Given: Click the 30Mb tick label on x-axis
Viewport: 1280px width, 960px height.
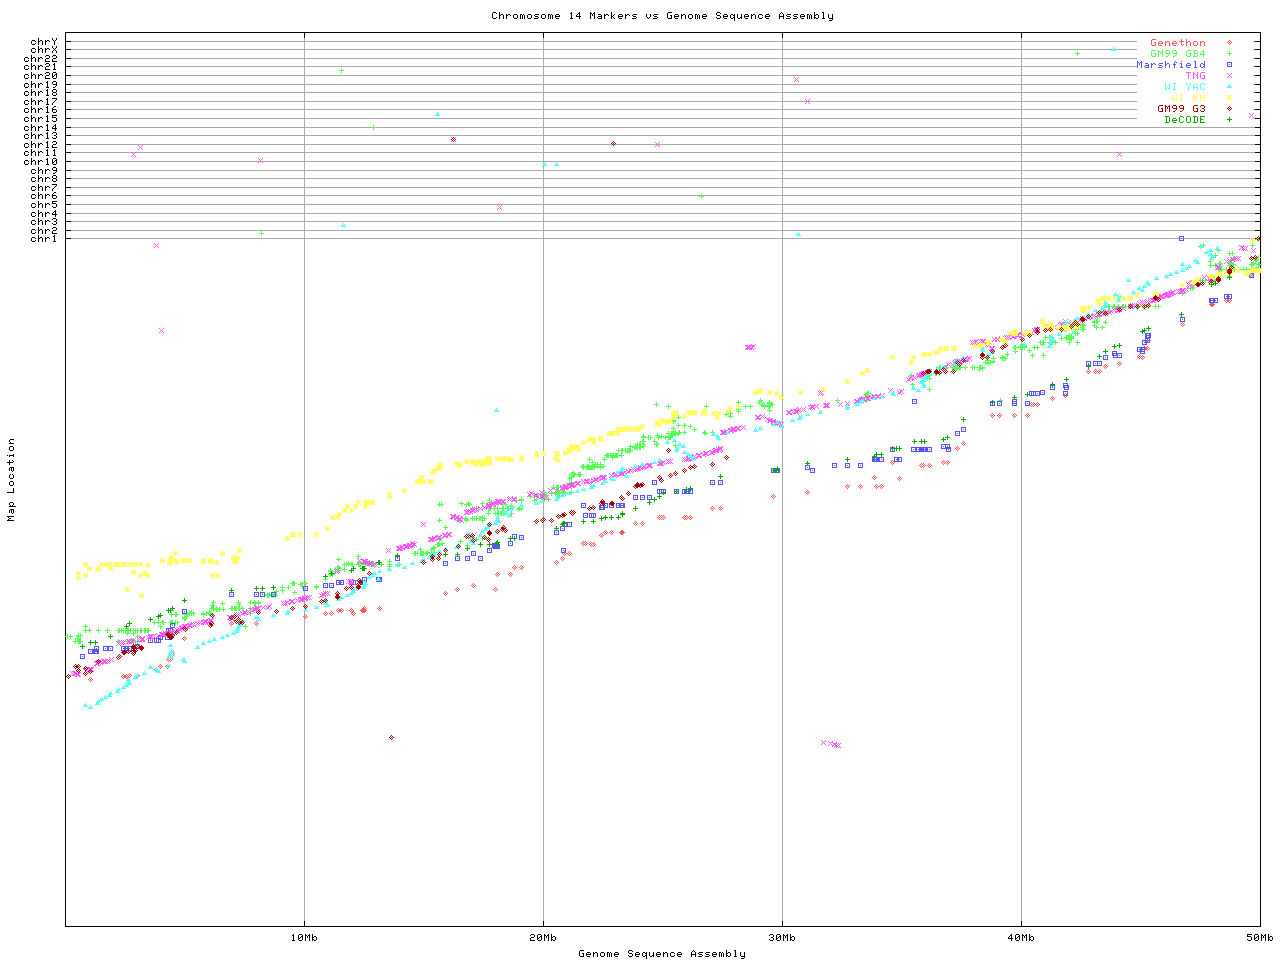Looking at the screenshot, I should click(782, 937).
